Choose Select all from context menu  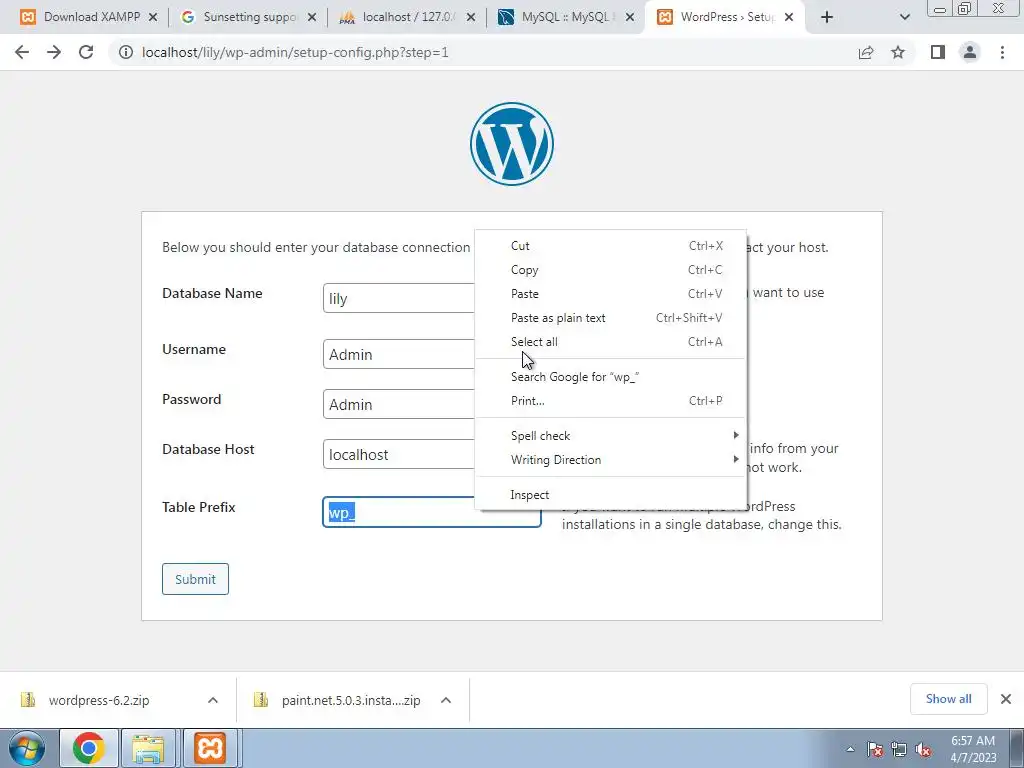click(x=610, y=342)
